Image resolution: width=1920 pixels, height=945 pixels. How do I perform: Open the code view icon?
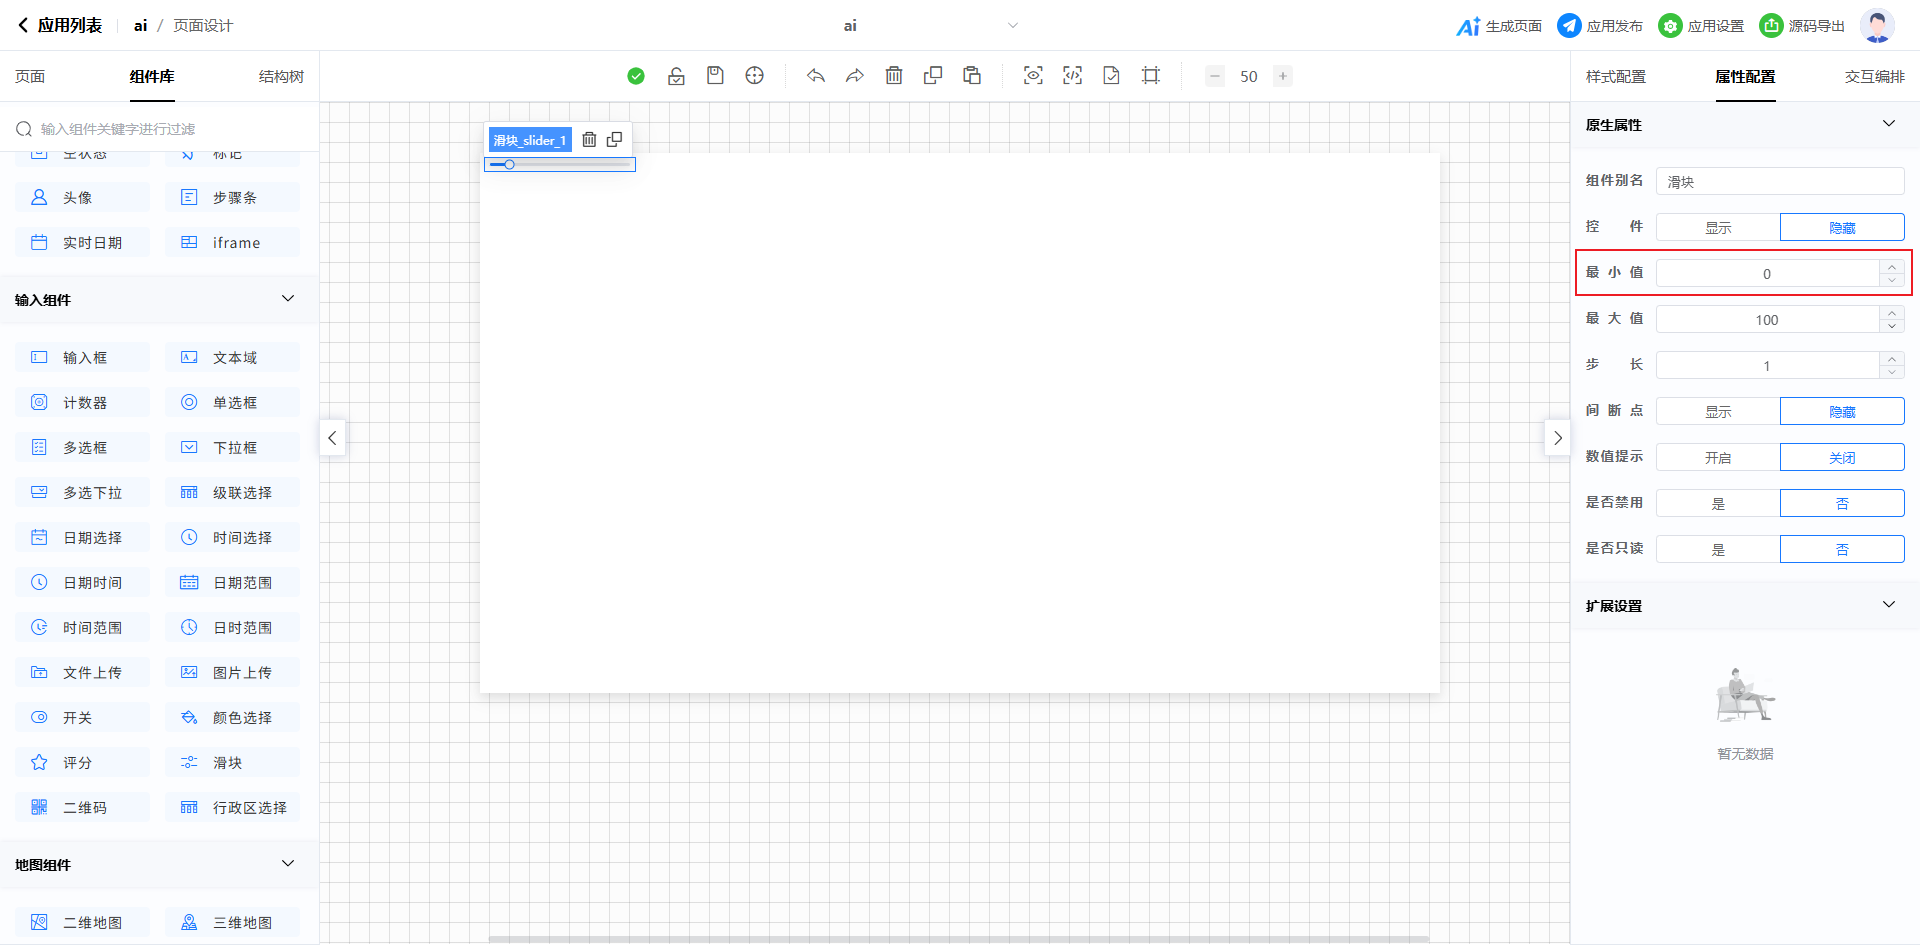[1072, 76]
